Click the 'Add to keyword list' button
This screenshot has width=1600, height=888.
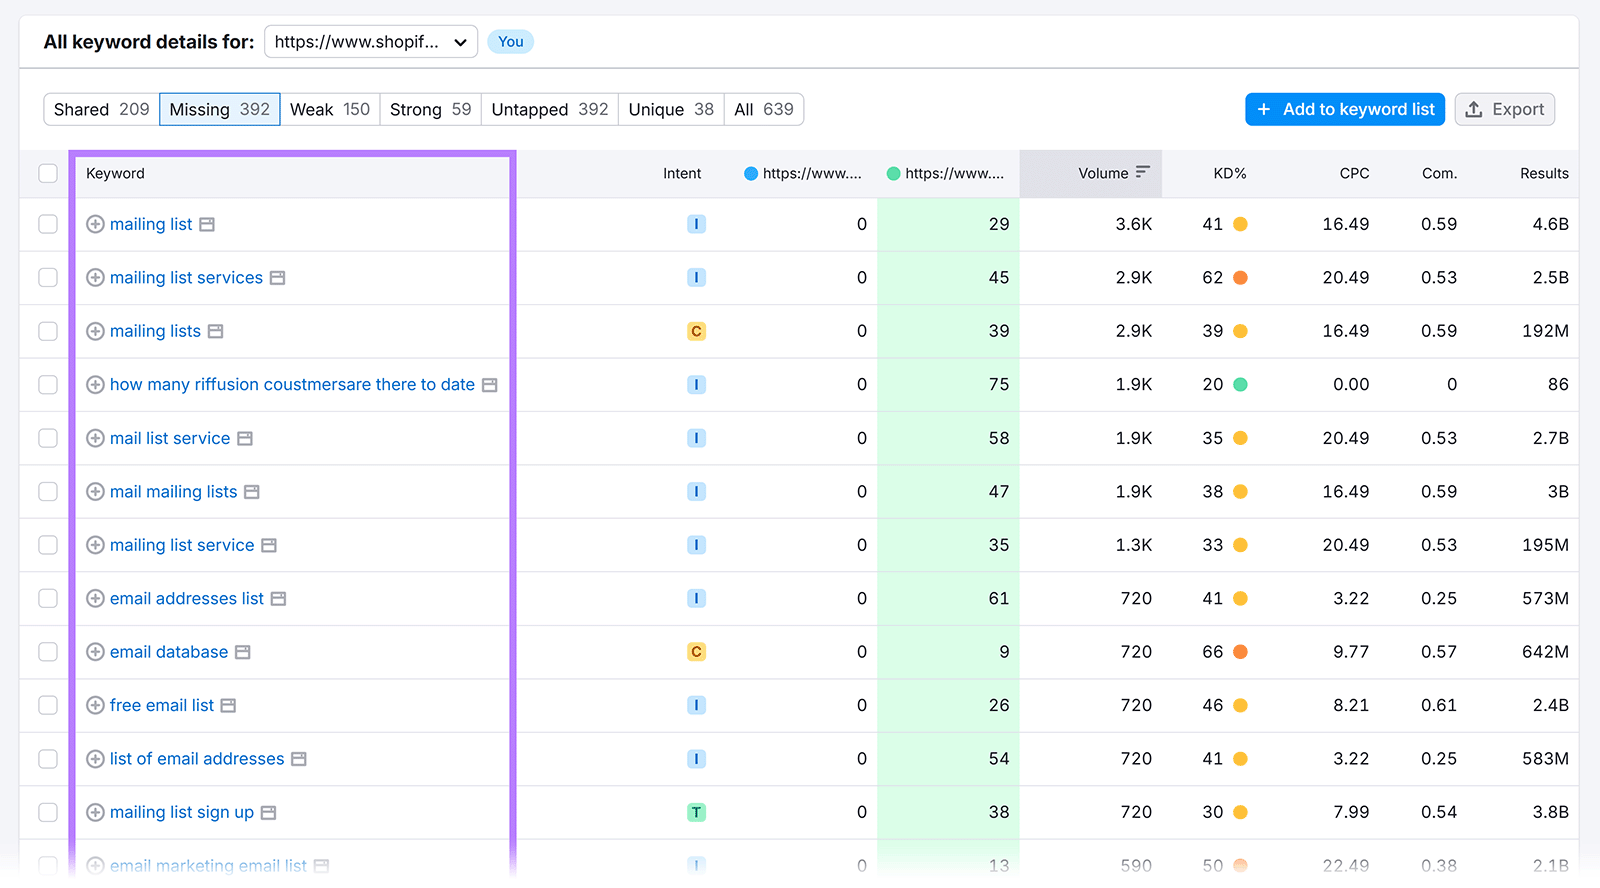point(1345,109)
